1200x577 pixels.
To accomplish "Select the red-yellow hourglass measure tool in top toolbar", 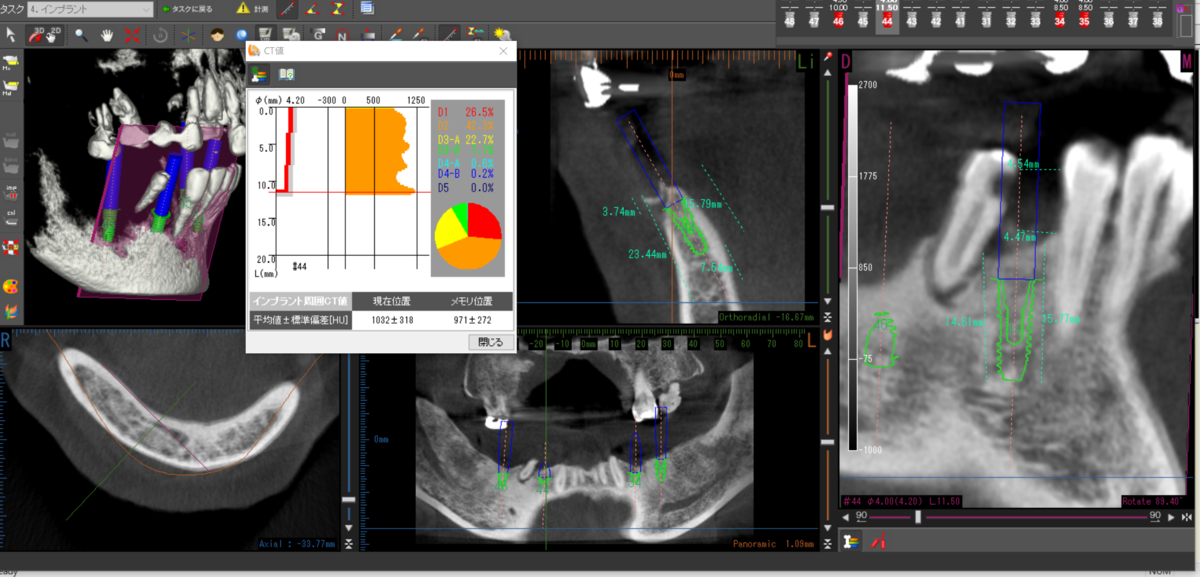I will [339, 8].
